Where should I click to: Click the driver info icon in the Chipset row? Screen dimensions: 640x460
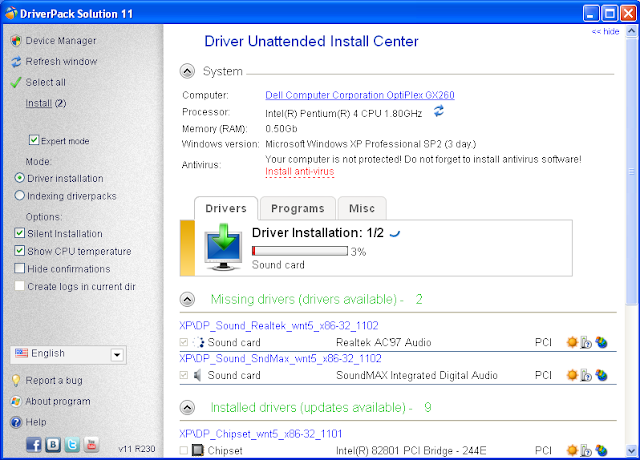tap(586, 451)
